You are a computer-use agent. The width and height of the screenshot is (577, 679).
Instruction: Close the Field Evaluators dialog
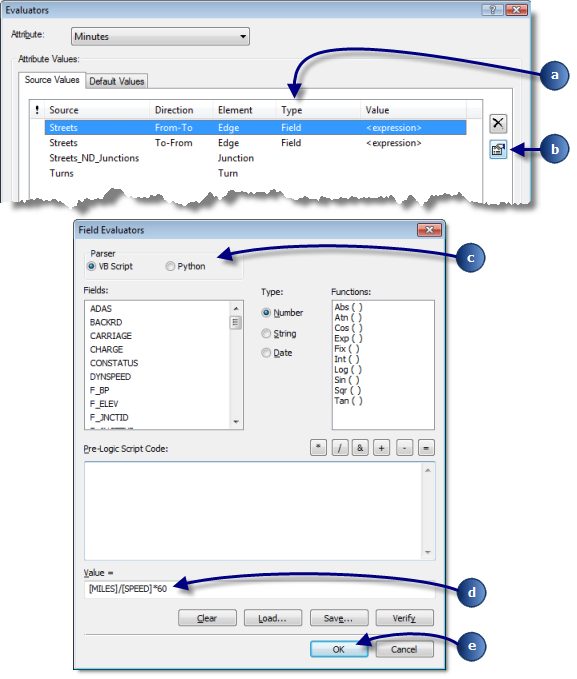click(x=429, y=230)
